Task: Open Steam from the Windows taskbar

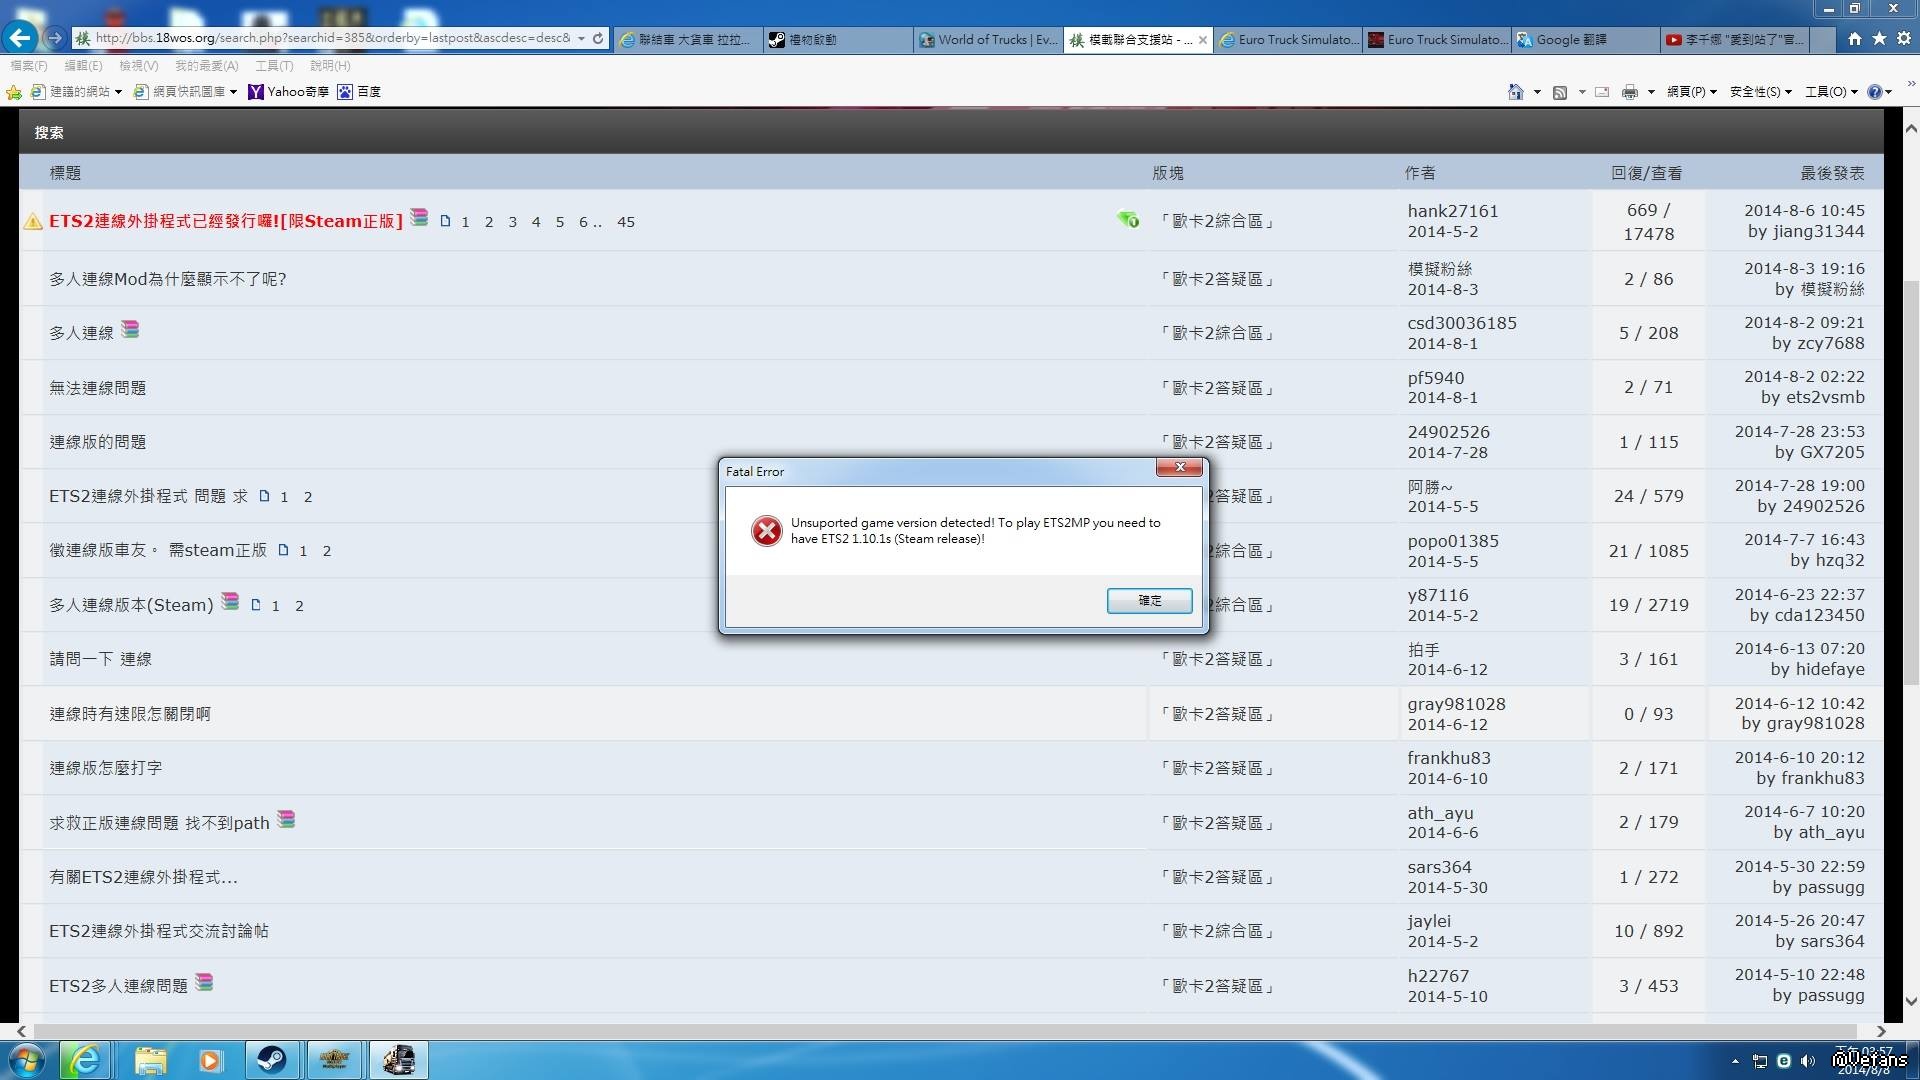Action: pos(271,1060)
